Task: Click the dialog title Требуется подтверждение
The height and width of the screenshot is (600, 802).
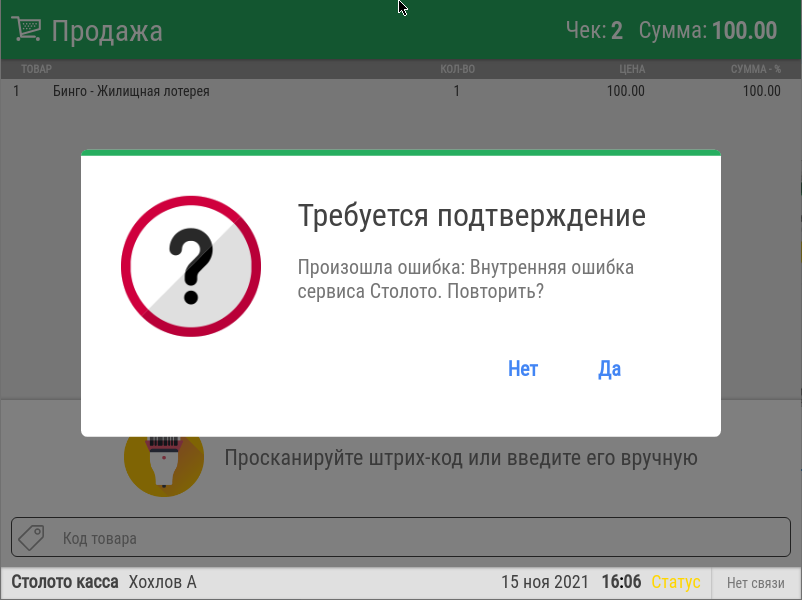Action: click(472, 215)
